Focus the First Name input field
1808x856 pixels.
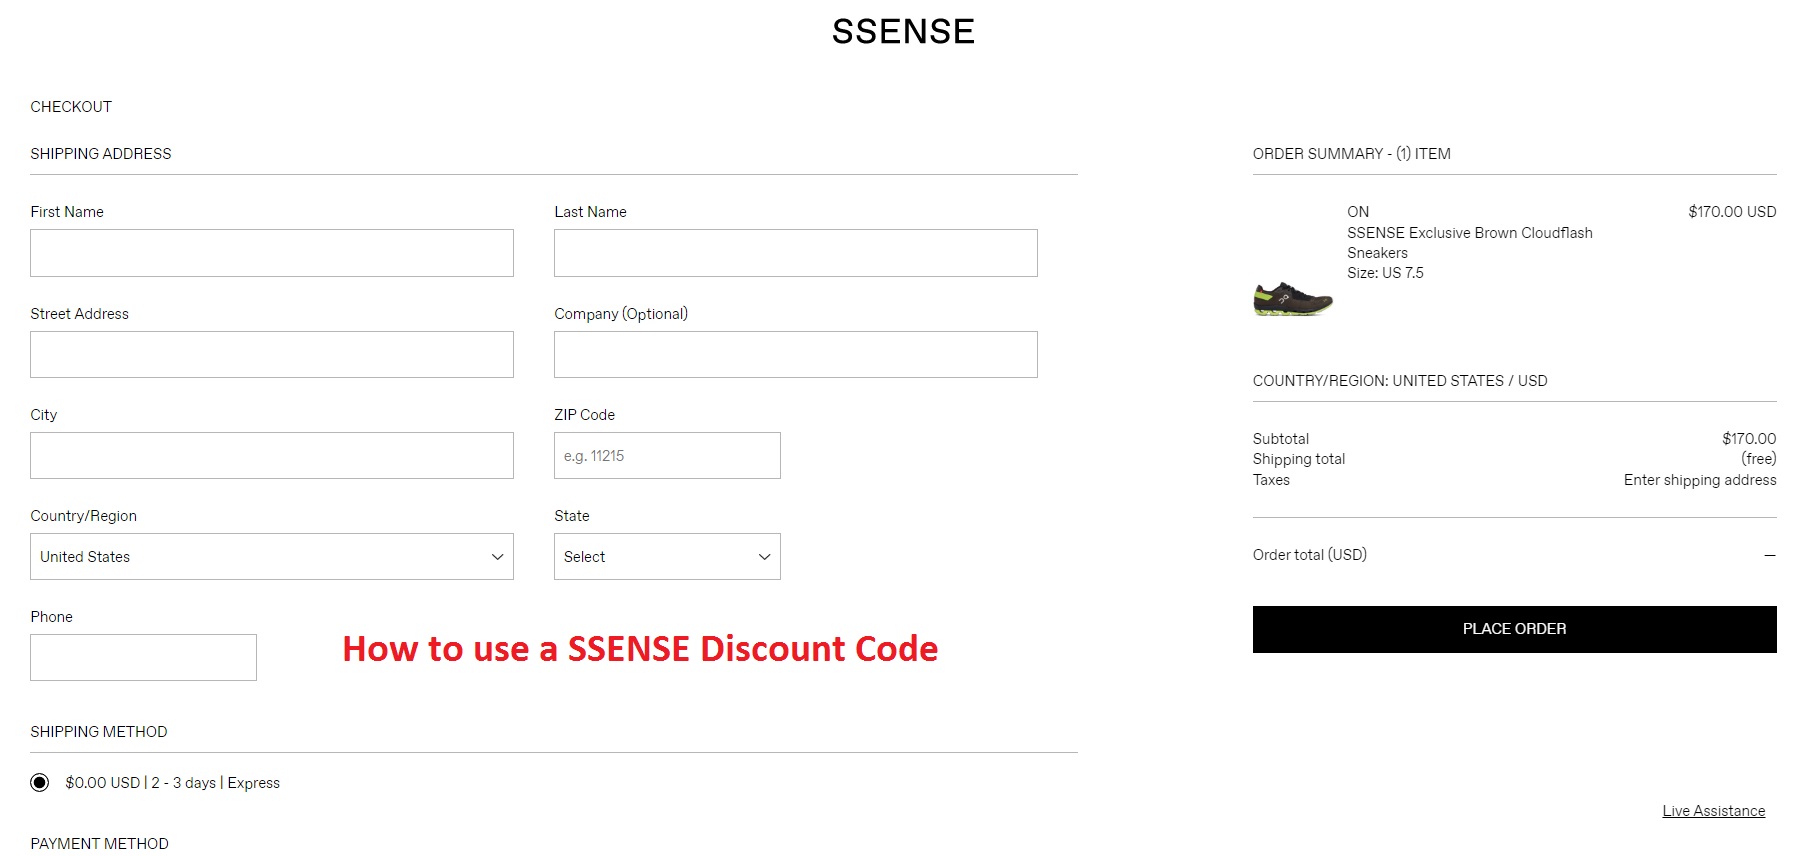pos(272,253)
